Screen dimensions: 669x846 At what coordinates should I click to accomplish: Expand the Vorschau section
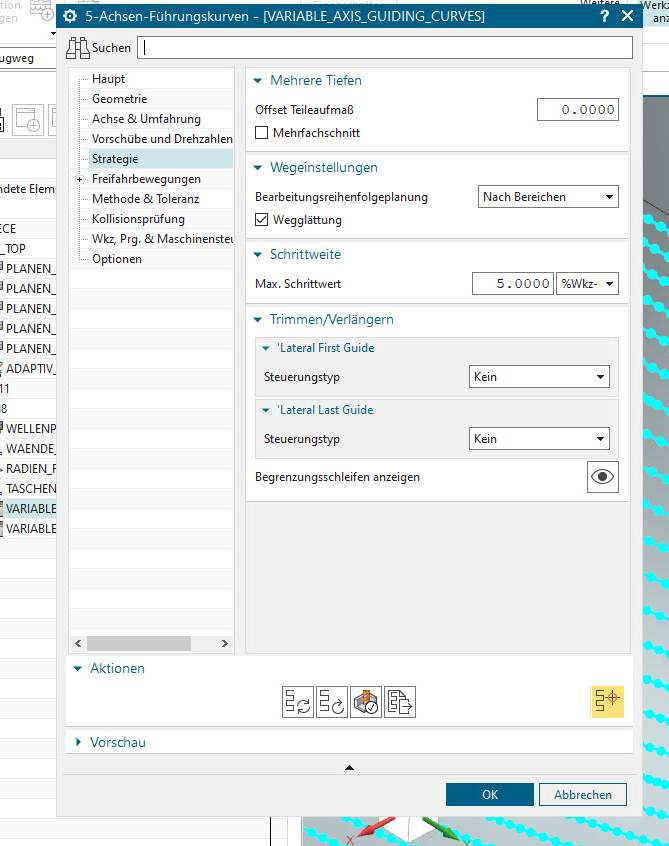(78, 742)
